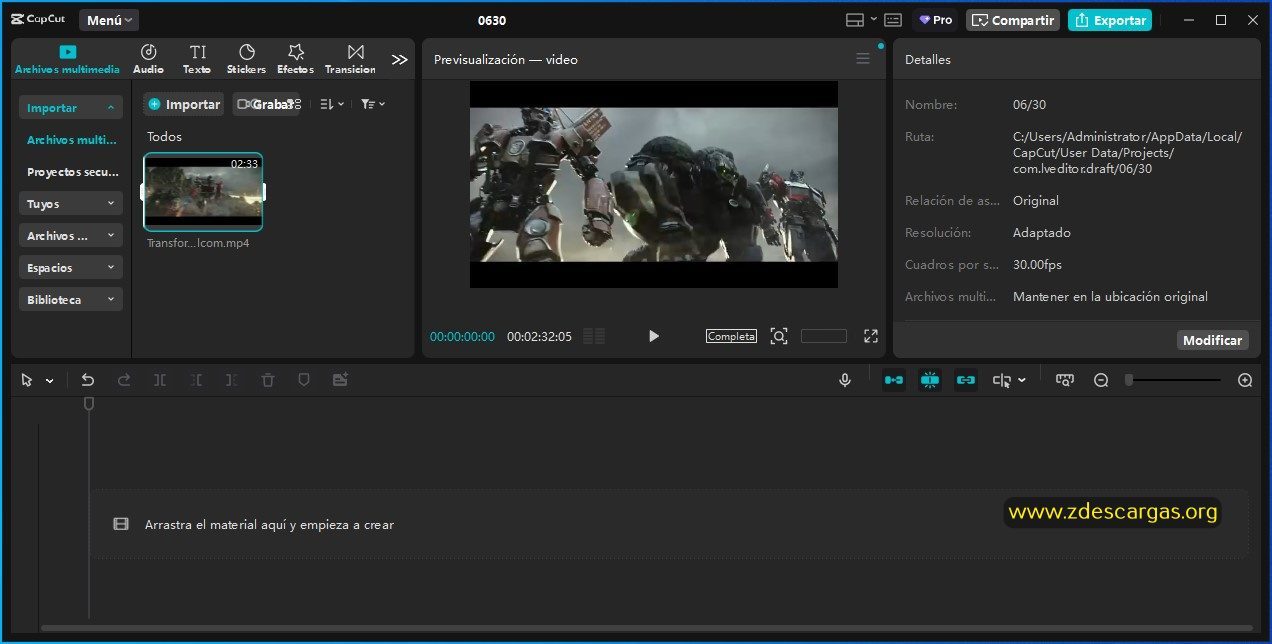Select Archivos multimedia in the sidebar
The height and width of the screenshot is (644, 1272).
coord(72,140)
